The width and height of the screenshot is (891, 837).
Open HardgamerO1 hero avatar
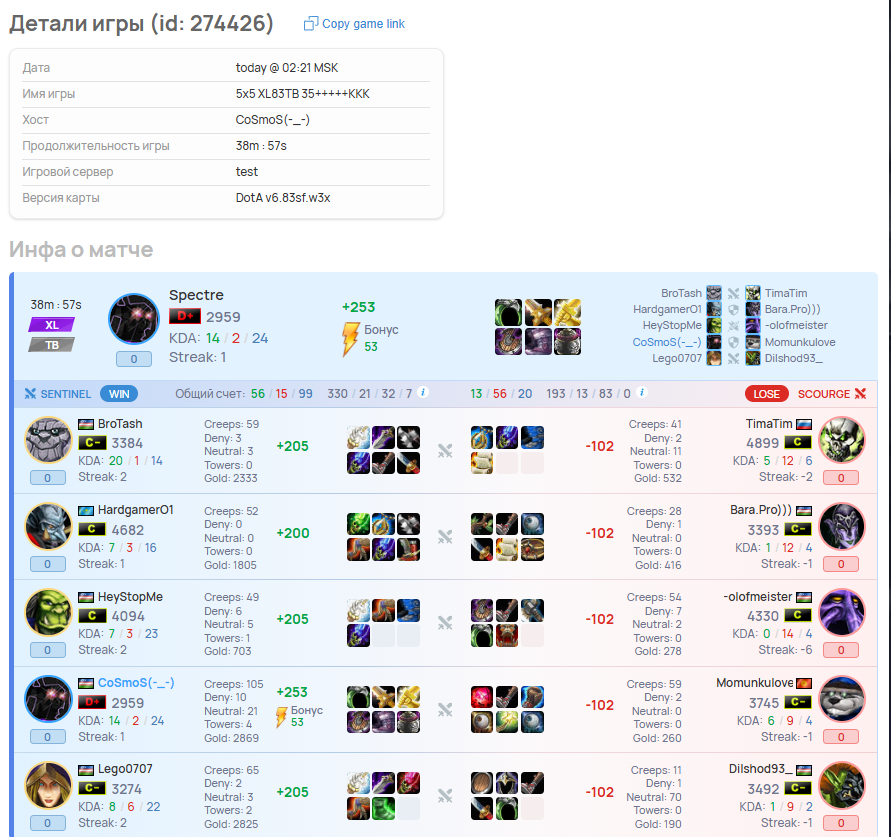pyautogui.click(x=48, y=527)
